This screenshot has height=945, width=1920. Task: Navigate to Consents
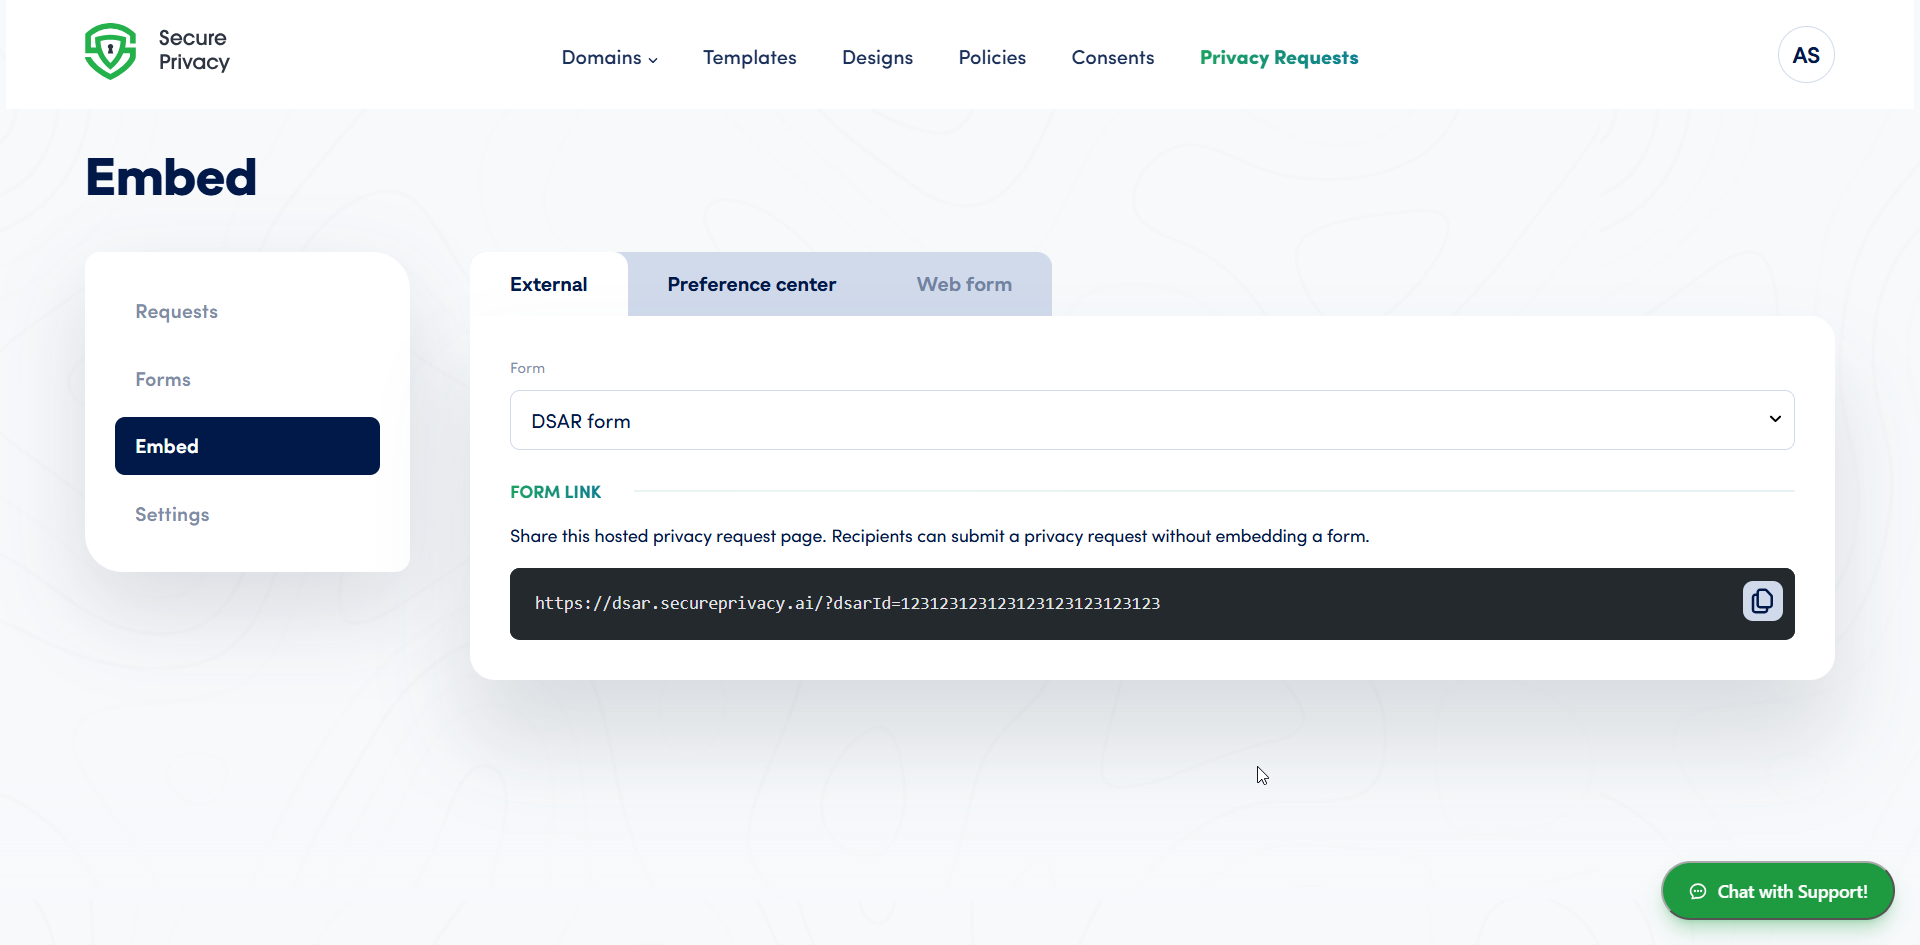tap(1113, 57)
